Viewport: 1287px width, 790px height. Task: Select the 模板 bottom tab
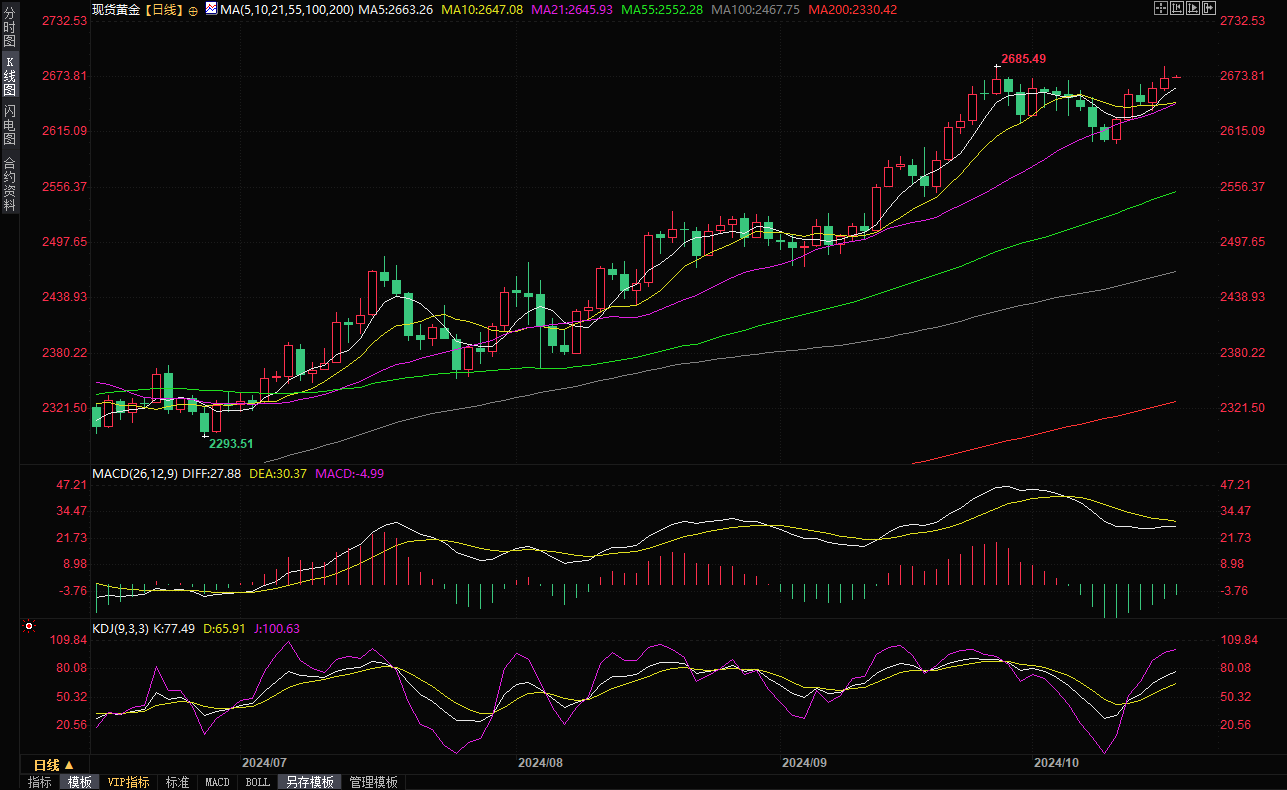coord(79,782)
